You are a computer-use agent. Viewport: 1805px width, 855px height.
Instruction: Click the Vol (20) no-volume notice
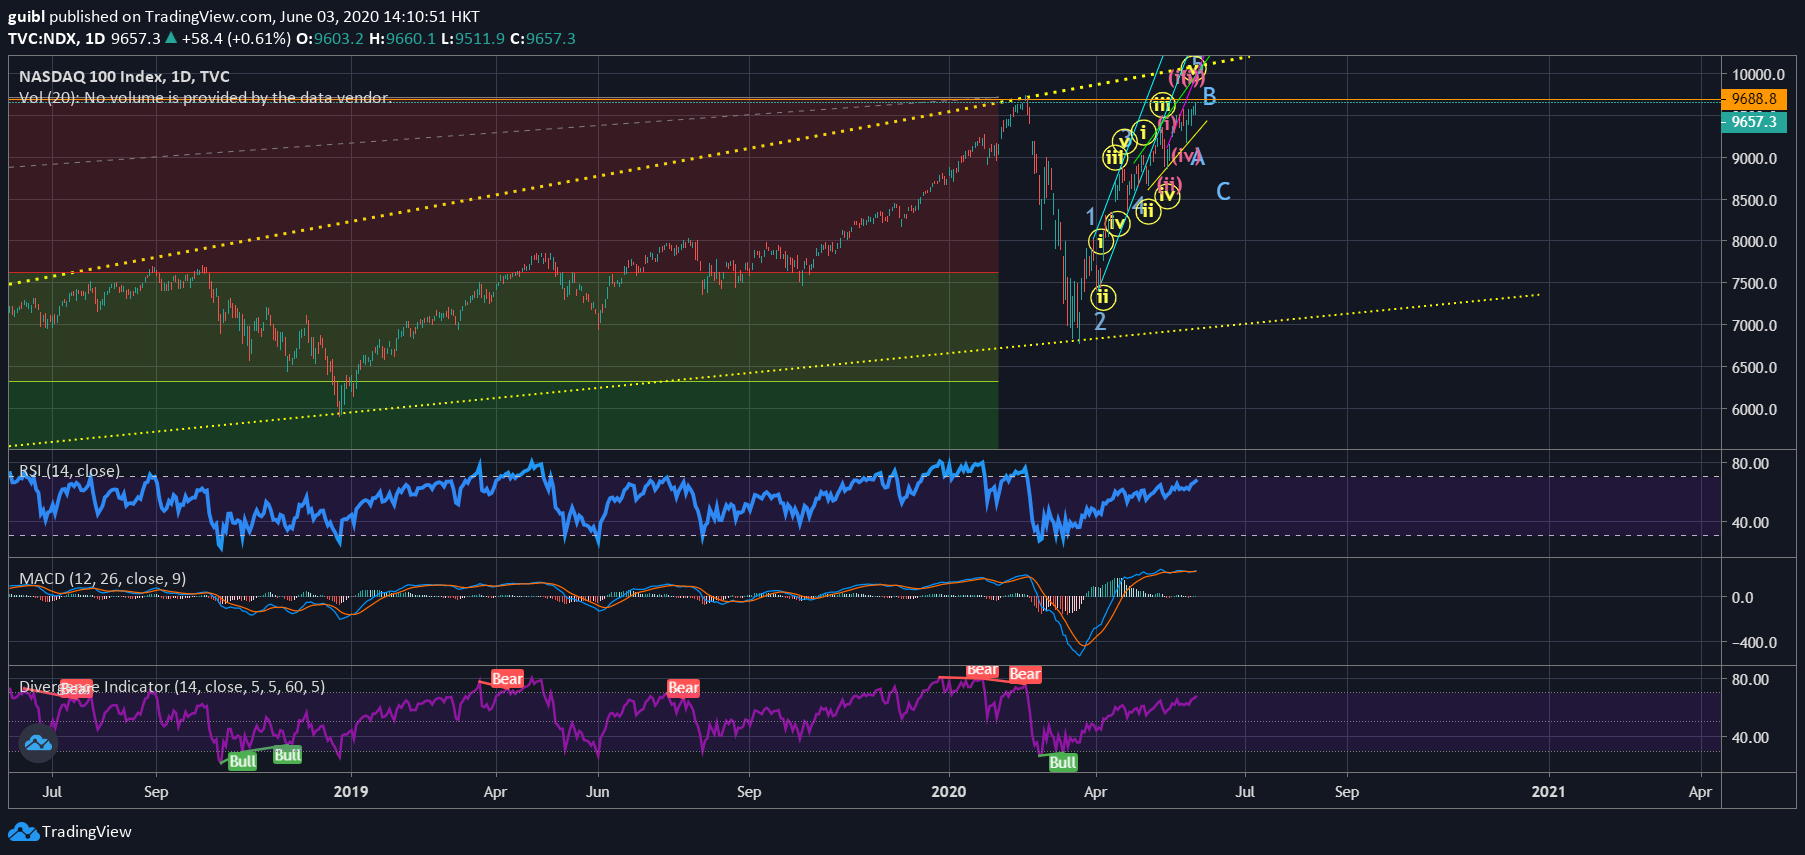tap(204, 98)
